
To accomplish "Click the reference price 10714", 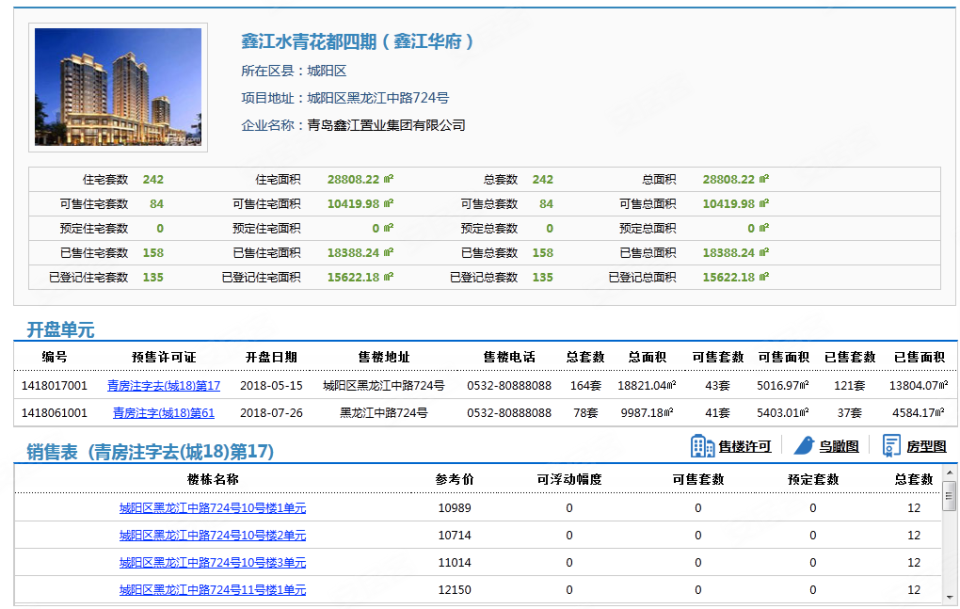I will point(454,536).
